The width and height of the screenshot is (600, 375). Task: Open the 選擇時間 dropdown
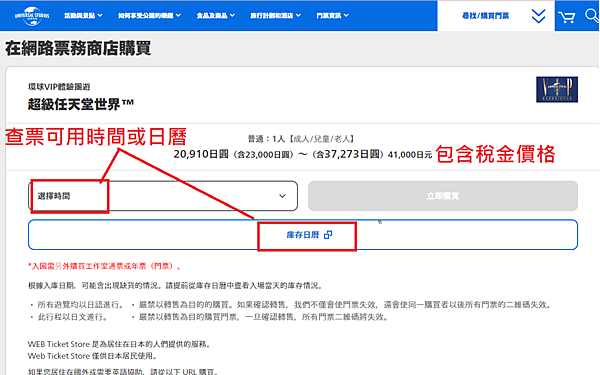tap(163, 196)
